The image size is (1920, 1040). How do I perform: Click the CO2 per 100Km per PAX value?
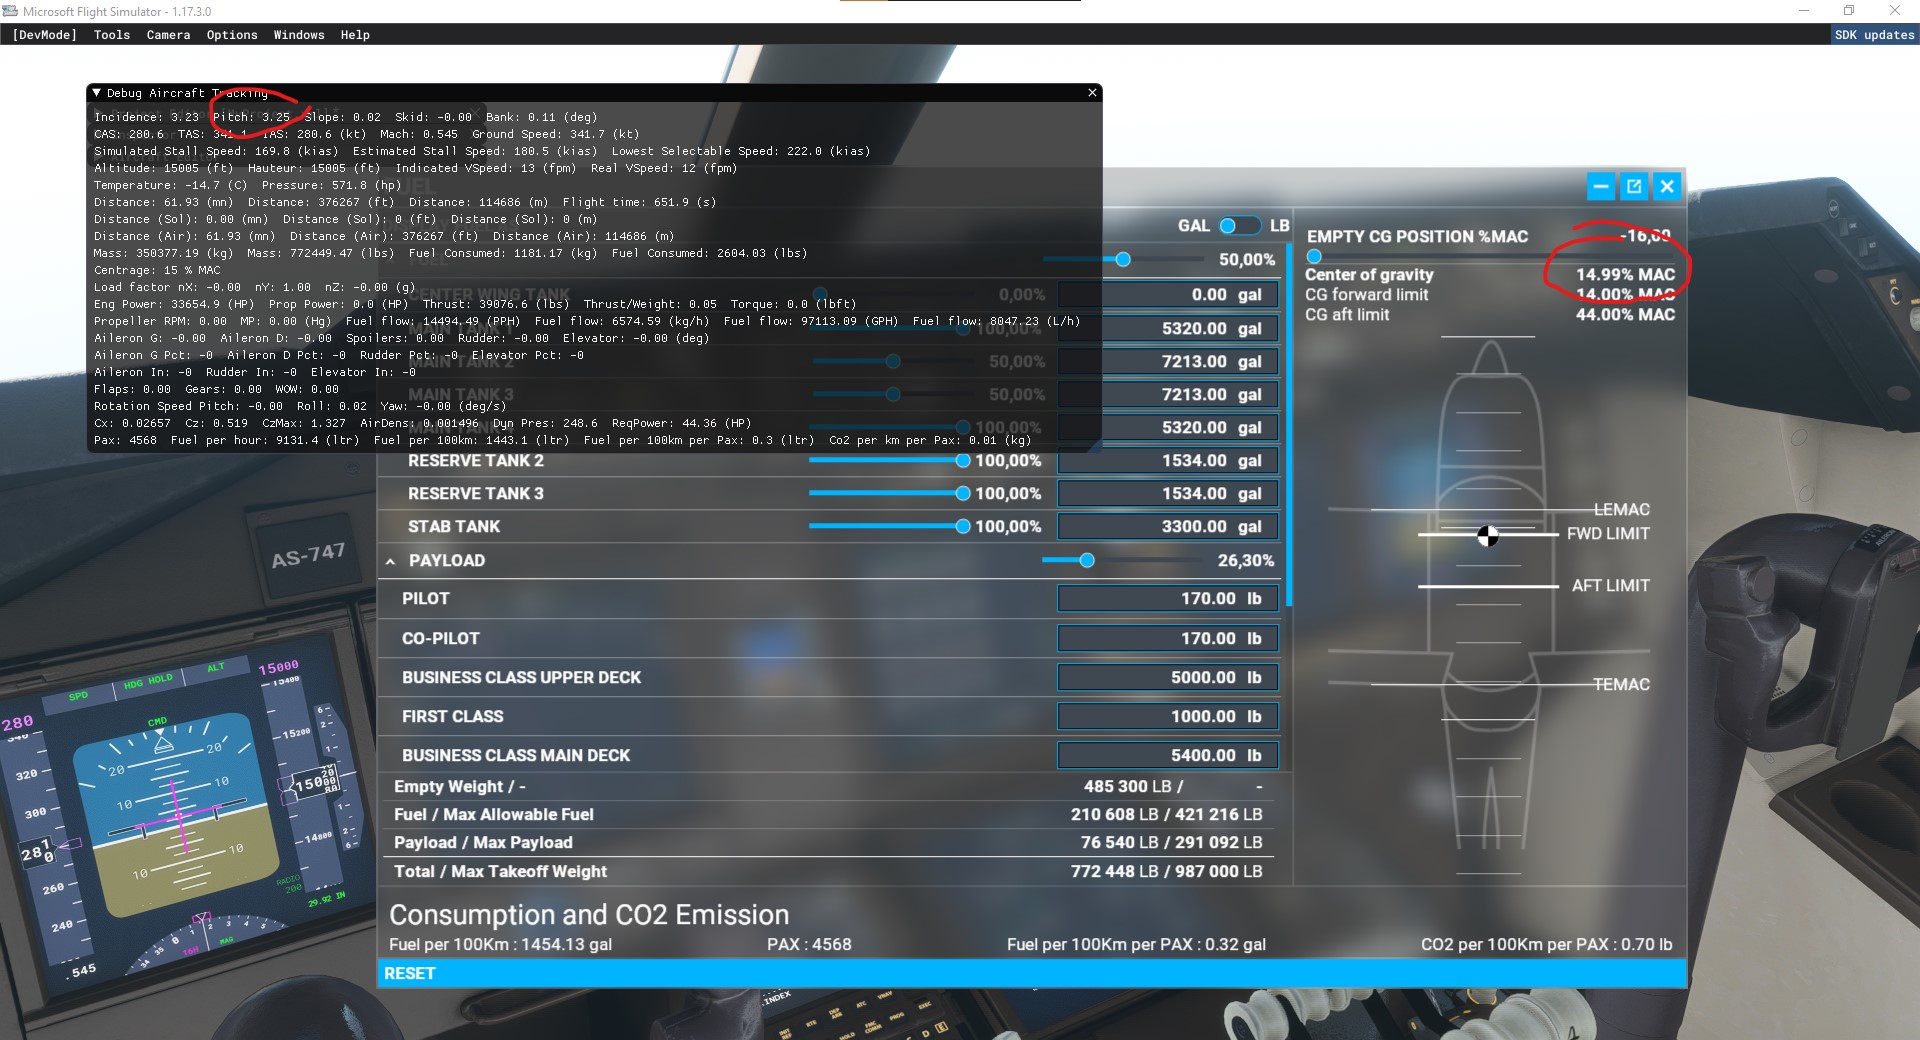(x=1546, y=944)
